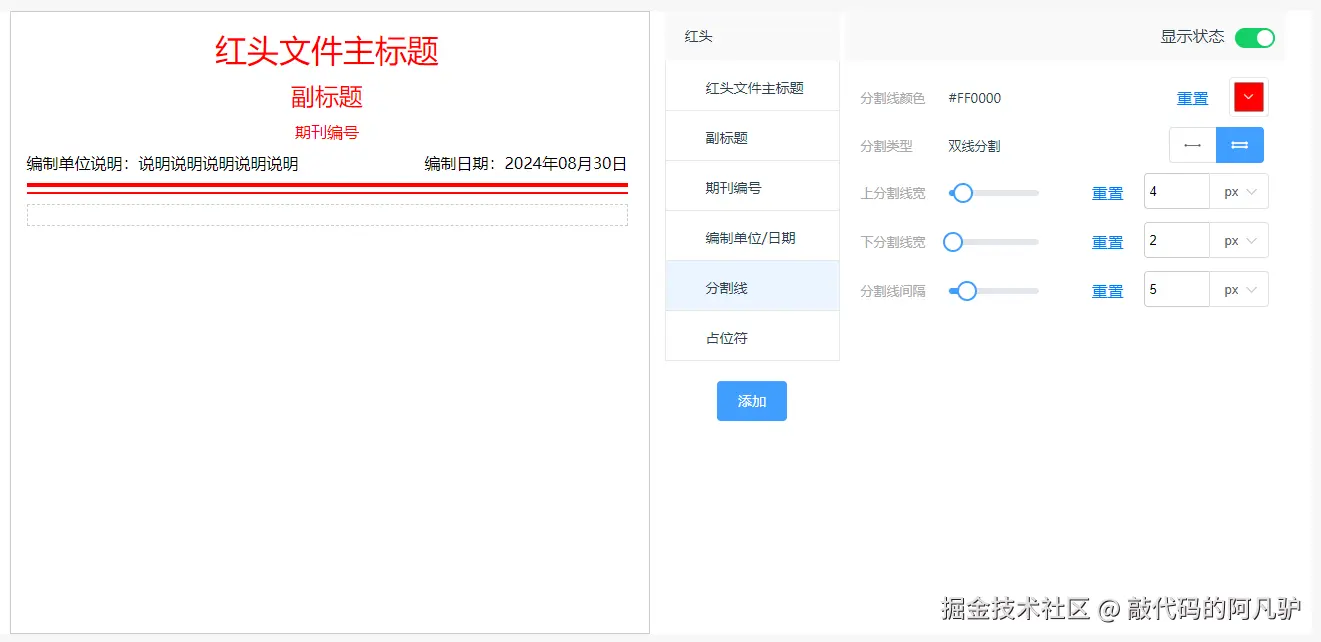Click the 上分割线宽 slider handle
The height and width of the screenshot is (642, 1321).
coord(963,193)
